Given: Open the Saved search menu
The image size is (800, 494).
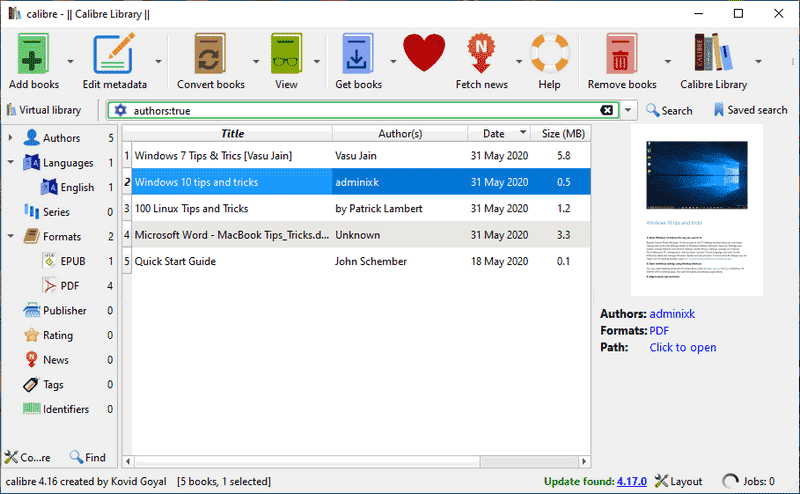Looking at the screenshot, I should click(x=750, y=110).
